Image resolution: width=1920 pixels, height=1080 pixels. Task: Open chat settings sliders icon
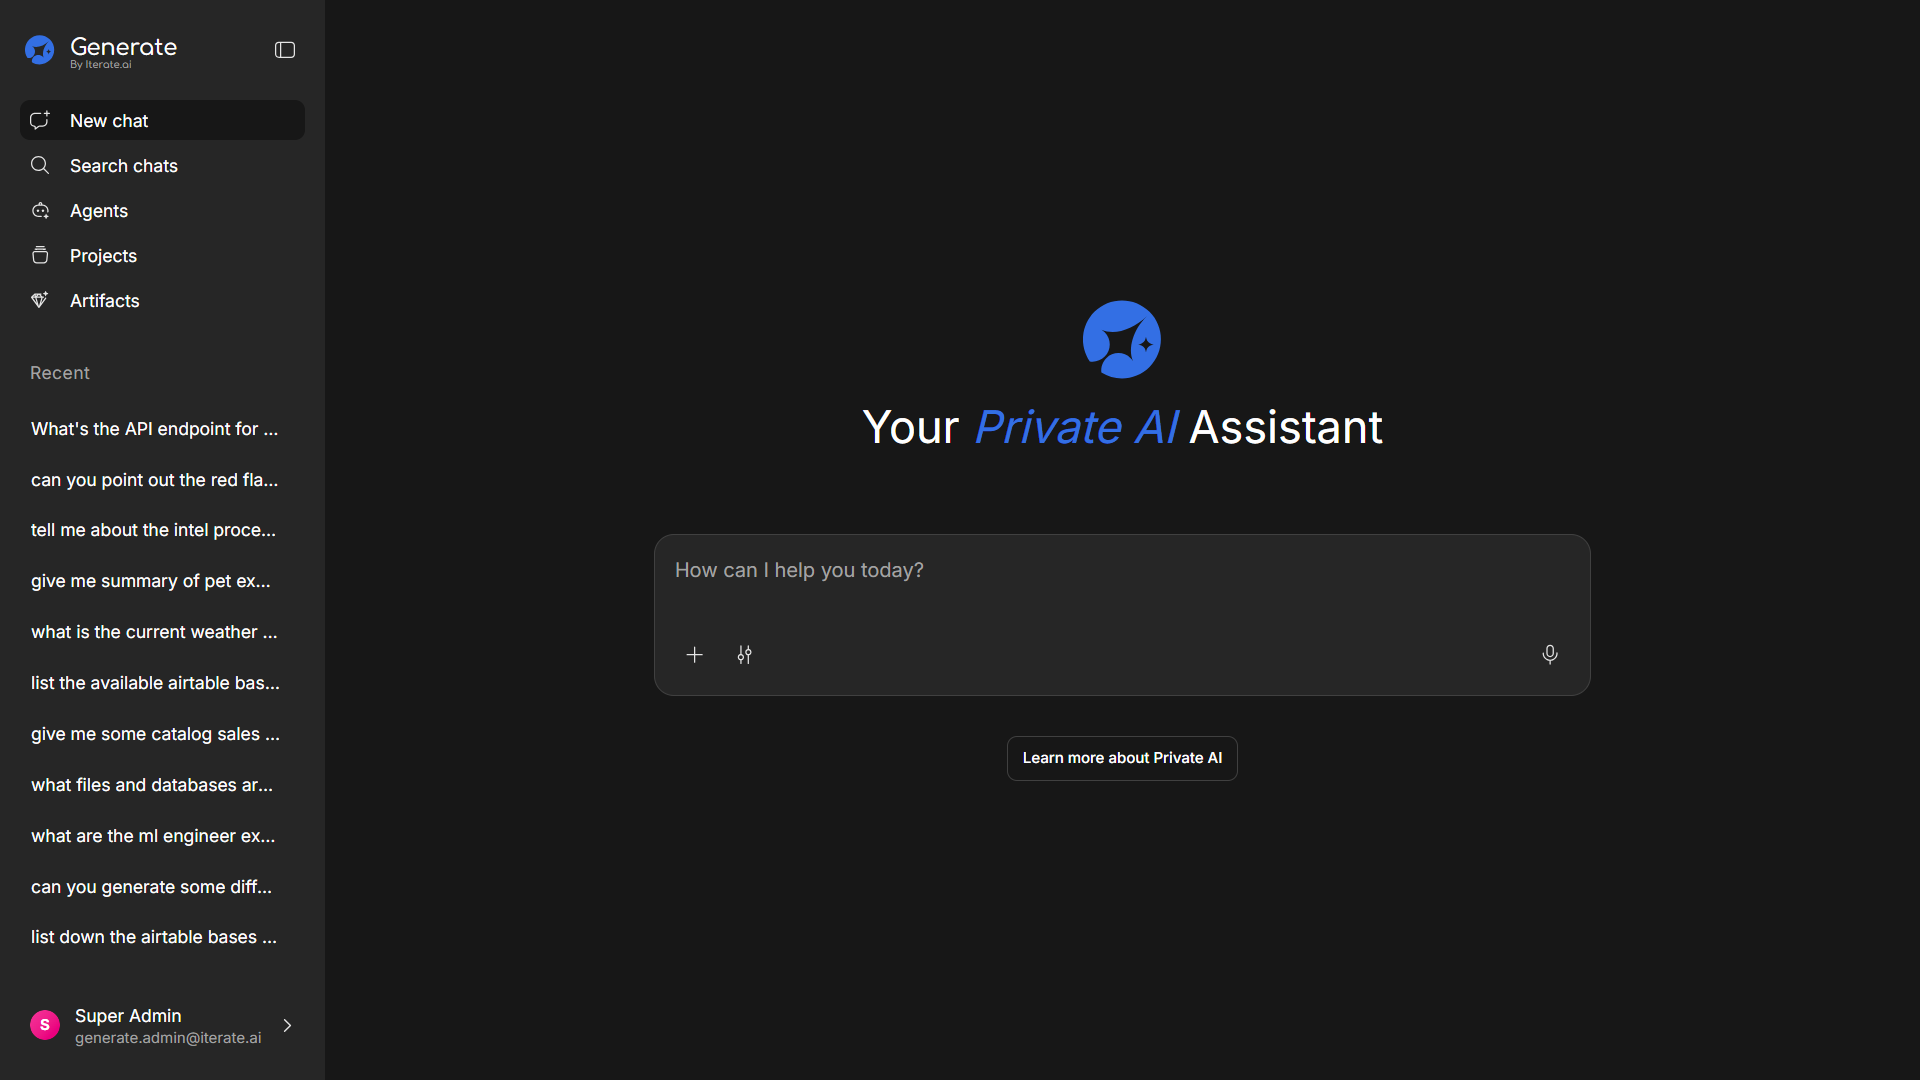pyautogui.click(x=745, y=655)
